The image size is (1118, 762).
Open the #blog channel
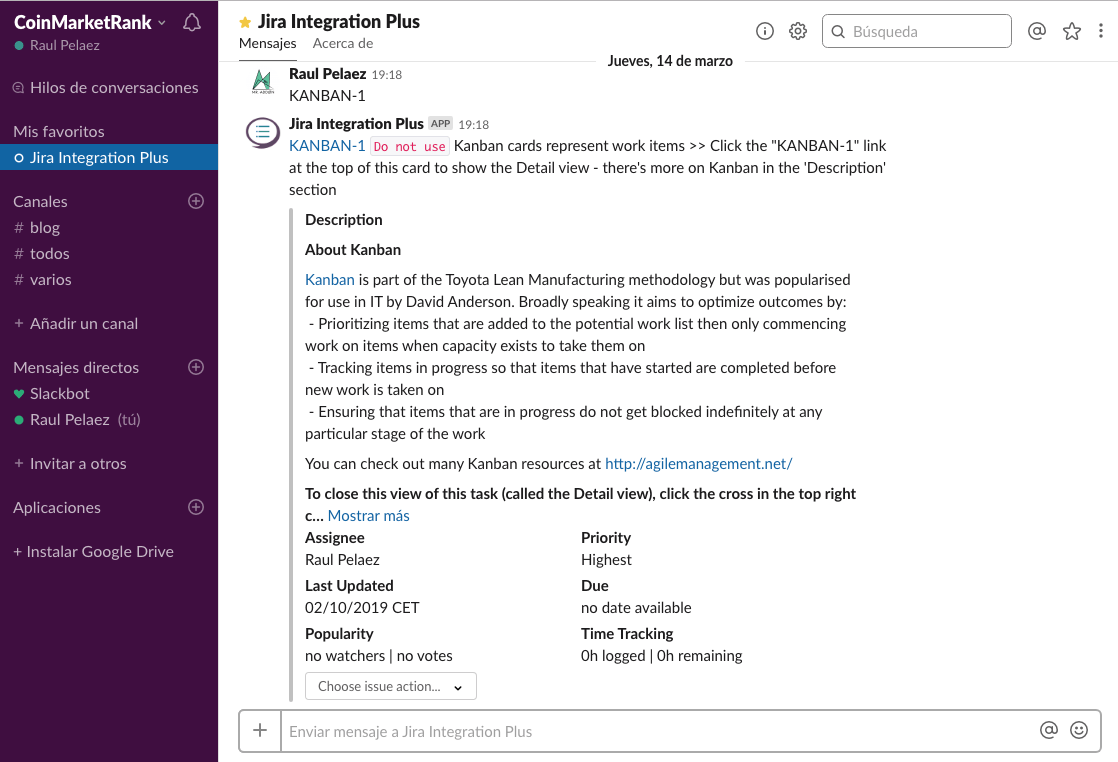click(45, 228)
